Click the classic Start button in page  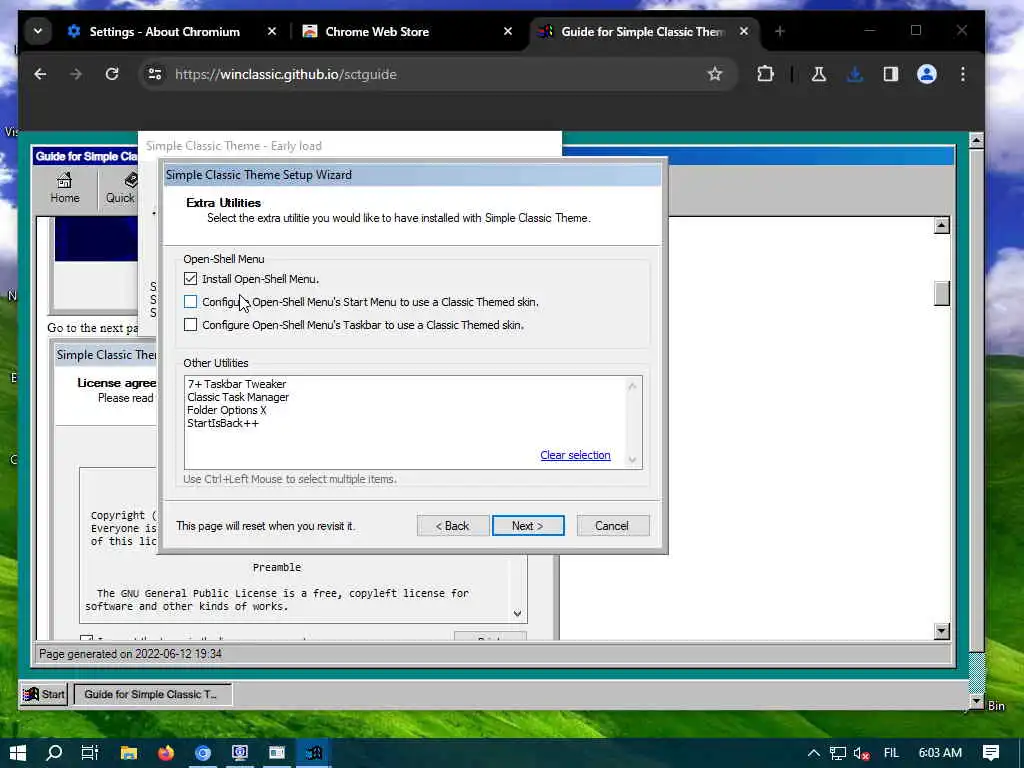44,694
